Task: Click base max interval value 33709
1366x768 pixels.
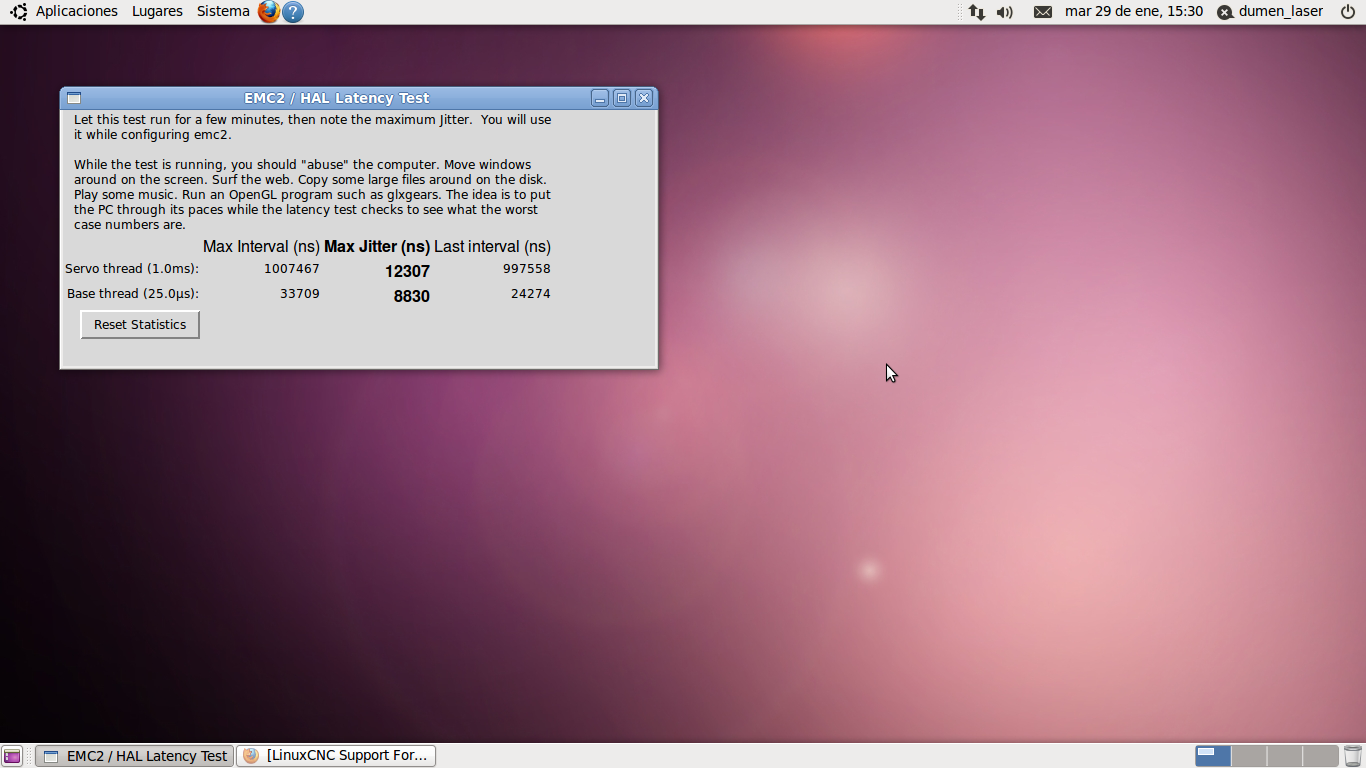Action: coord(300,294)
